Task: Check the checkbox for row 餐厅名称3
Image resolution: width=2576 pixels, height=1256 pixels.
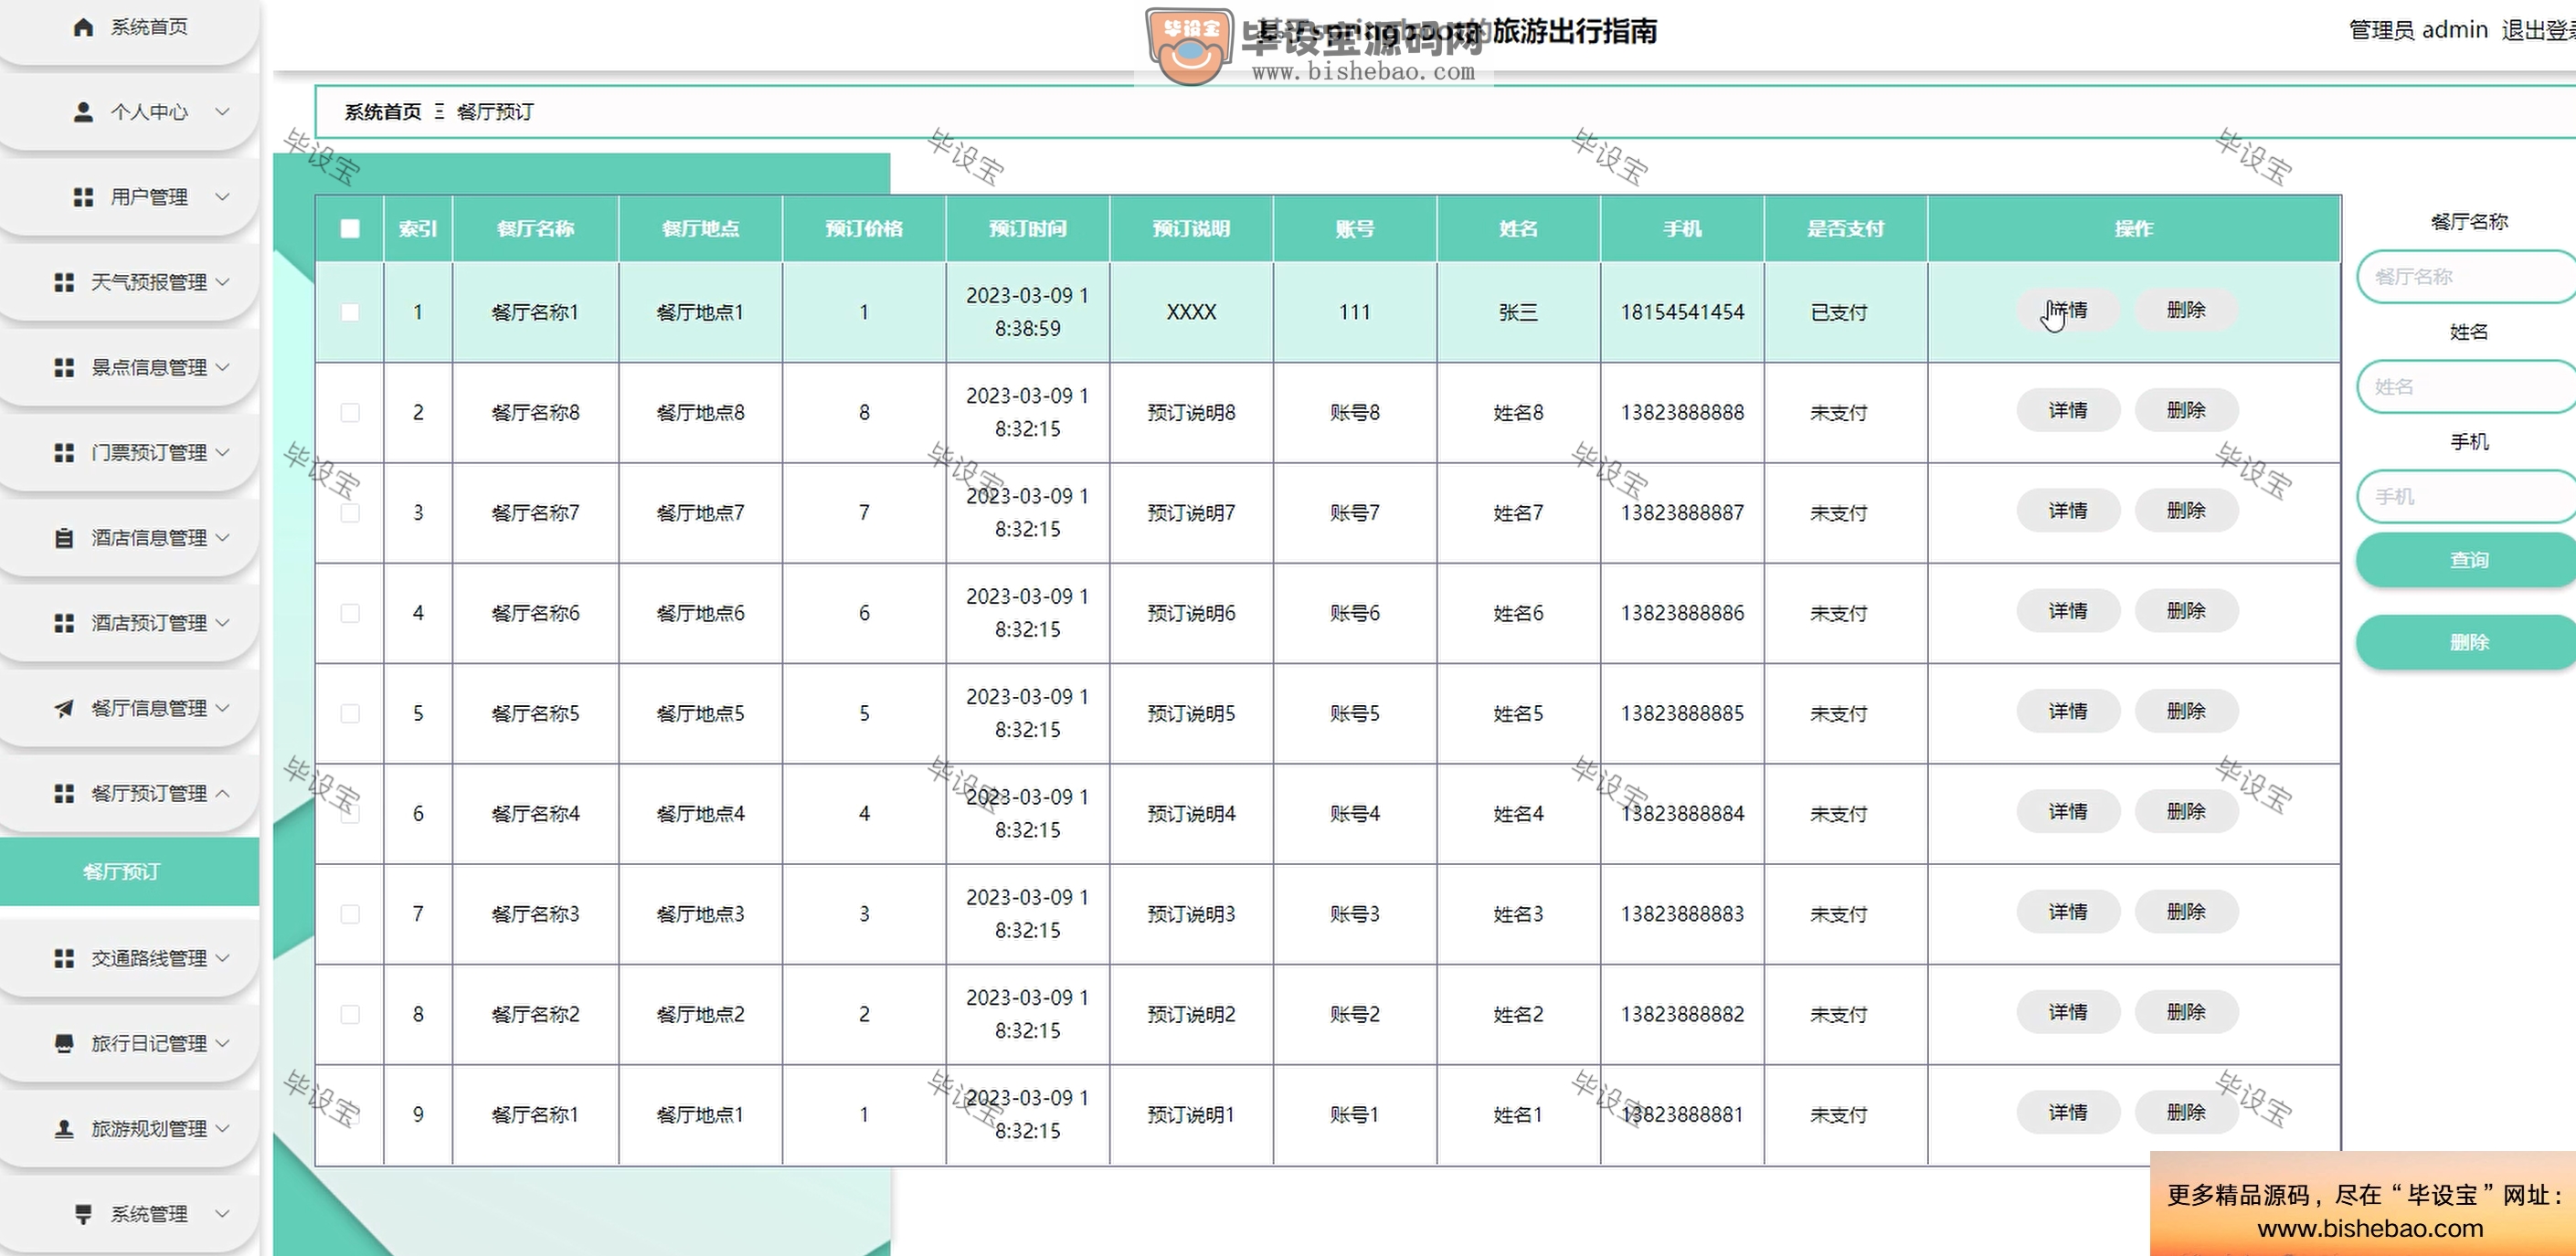Action: (x=350, y=914)
